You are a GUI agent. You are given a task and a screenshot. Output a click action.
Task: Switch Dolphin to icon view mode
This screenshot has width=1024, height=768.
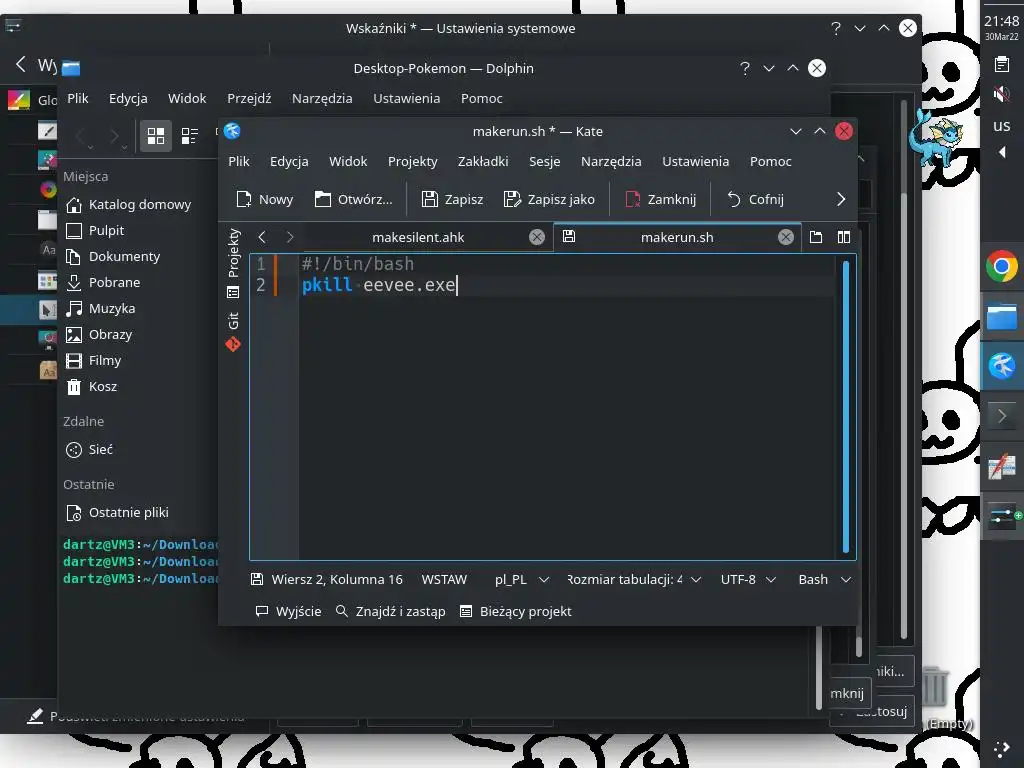coord(156,136)
